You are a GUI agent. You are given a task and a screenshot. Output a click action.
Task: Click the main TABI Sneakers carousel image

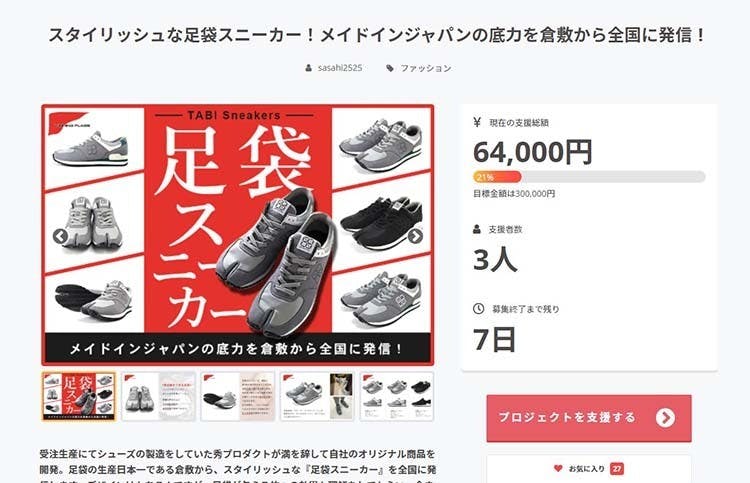[238, 235]
